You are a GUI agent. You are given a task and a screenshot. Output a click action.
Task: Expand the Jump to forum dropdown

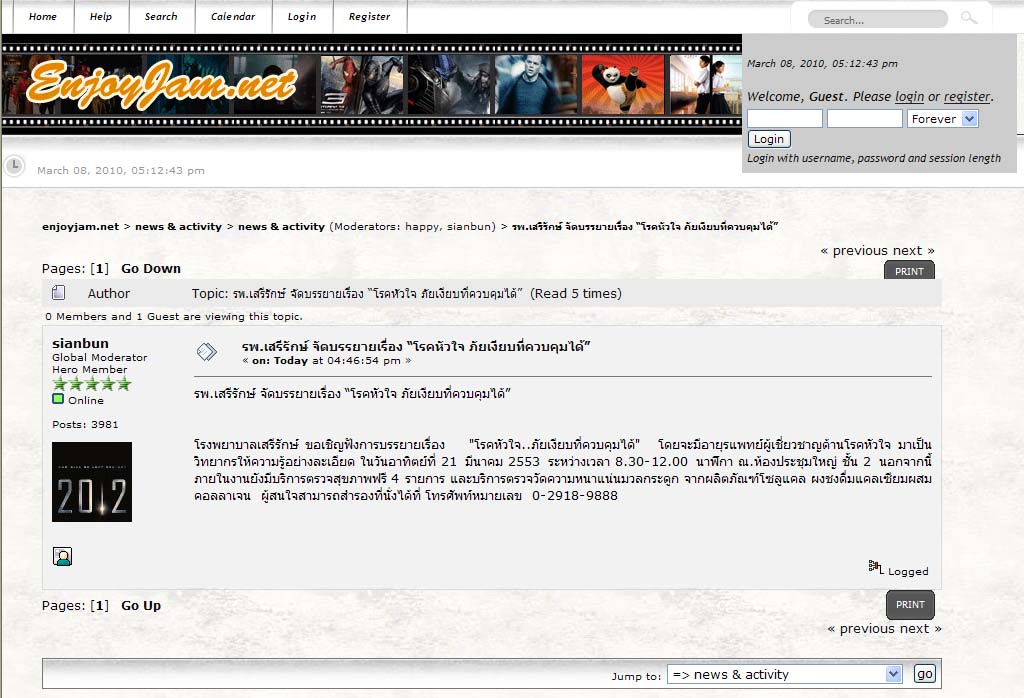[x=784, y=674]
